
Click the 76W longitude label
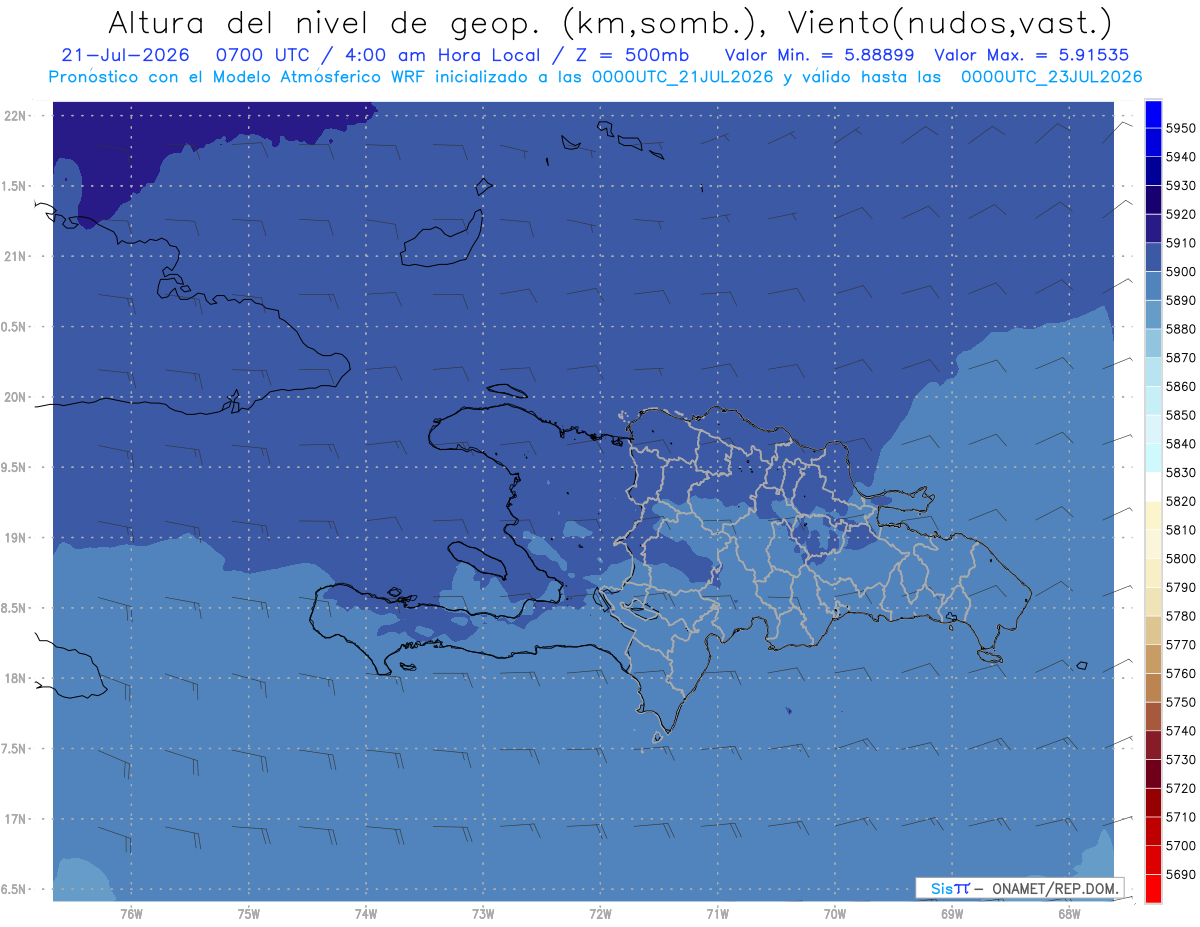(131, 914)
